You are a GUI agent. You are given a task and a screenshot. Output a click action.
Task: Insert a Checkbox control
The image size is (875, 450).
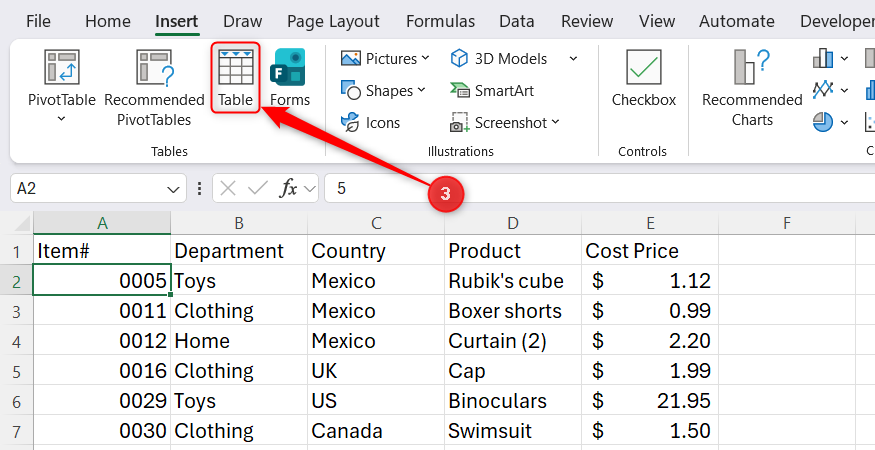click(x=644, y=78)
